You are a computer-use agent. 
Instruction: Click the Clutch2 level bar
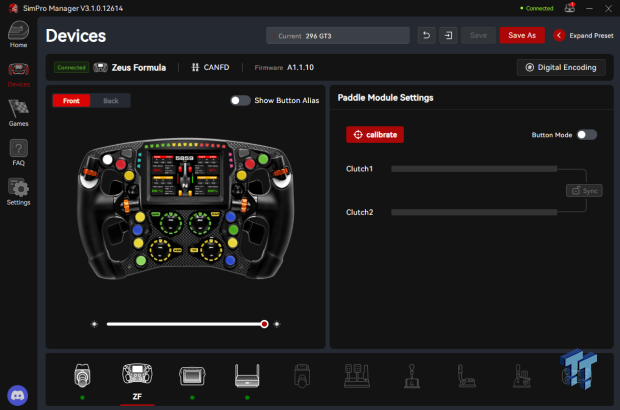coord(474,212)
